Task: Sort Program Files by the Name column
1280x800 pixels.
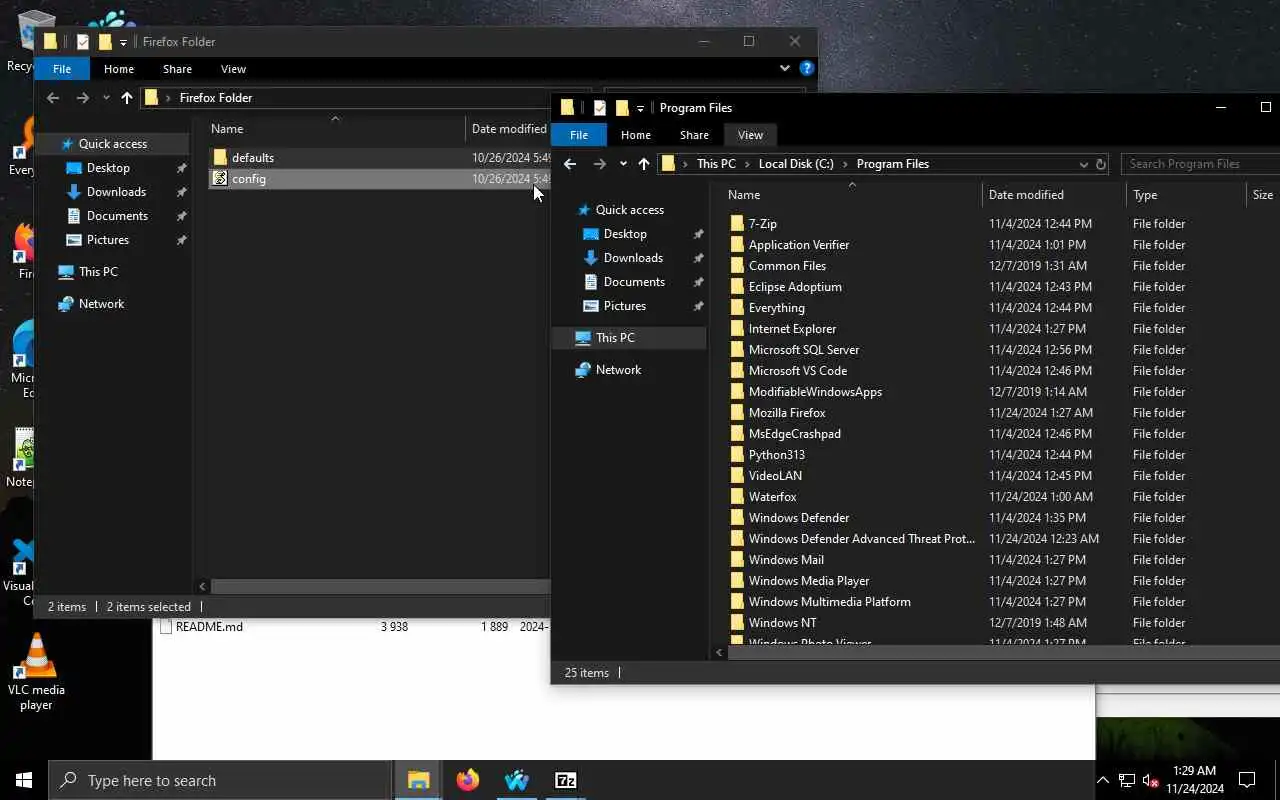Action: [851, 195]
